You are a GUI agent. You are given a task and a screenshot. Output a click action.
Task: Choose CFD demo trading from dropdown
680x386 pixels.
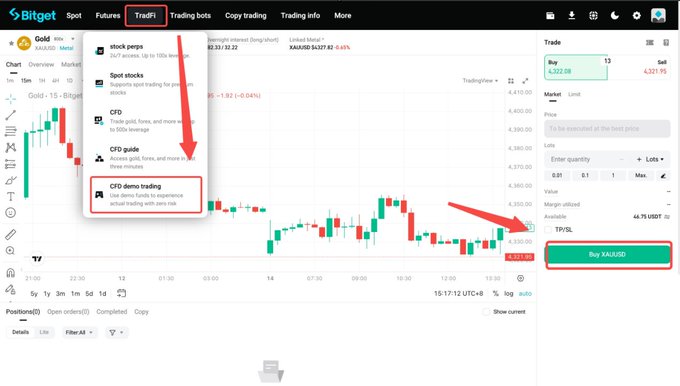(146, 195)
